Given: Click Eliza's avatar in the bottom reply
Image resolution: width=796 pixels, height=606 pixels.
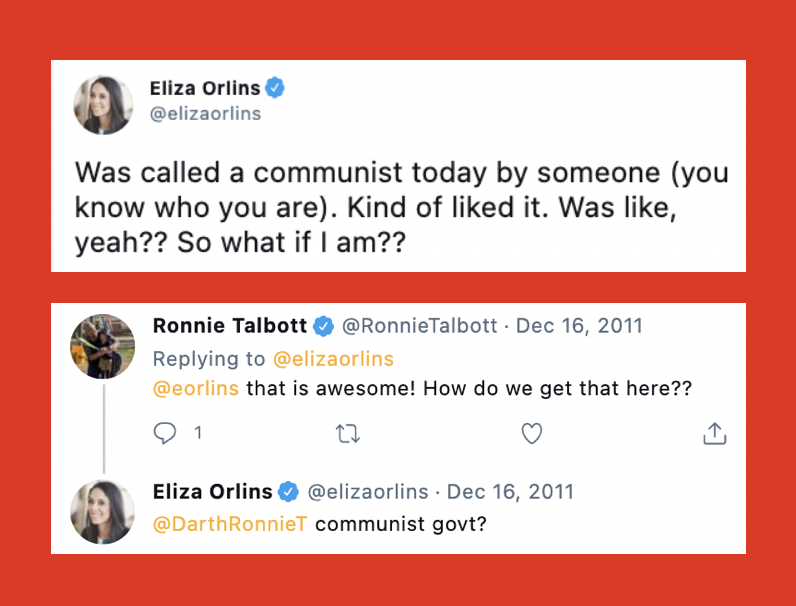Looking at the screenshot, I should [103, 512].
